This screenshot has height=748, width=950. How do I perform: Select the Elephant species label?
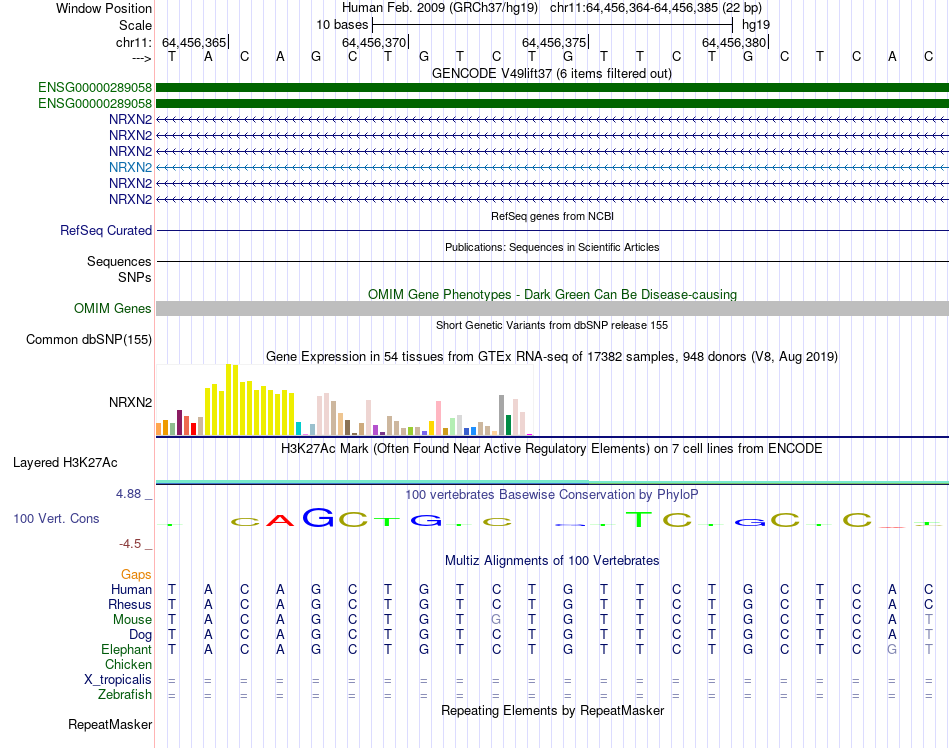coord(126,649)
